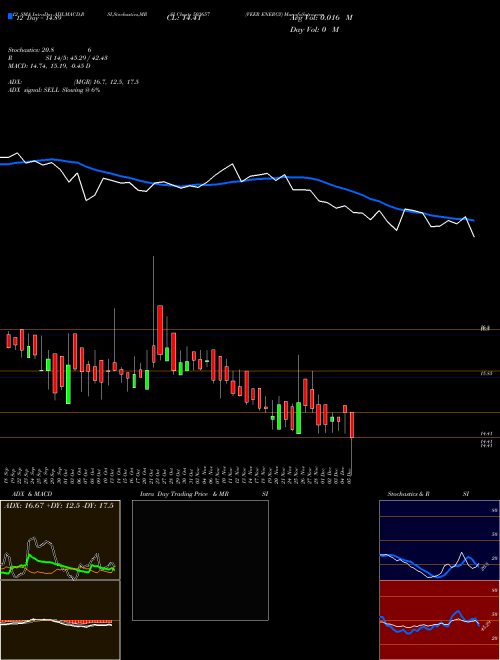Open the ADX indicator chart with green line
Image resolution: width=500 pixels, height=660 pixels.
coord(60,540)
